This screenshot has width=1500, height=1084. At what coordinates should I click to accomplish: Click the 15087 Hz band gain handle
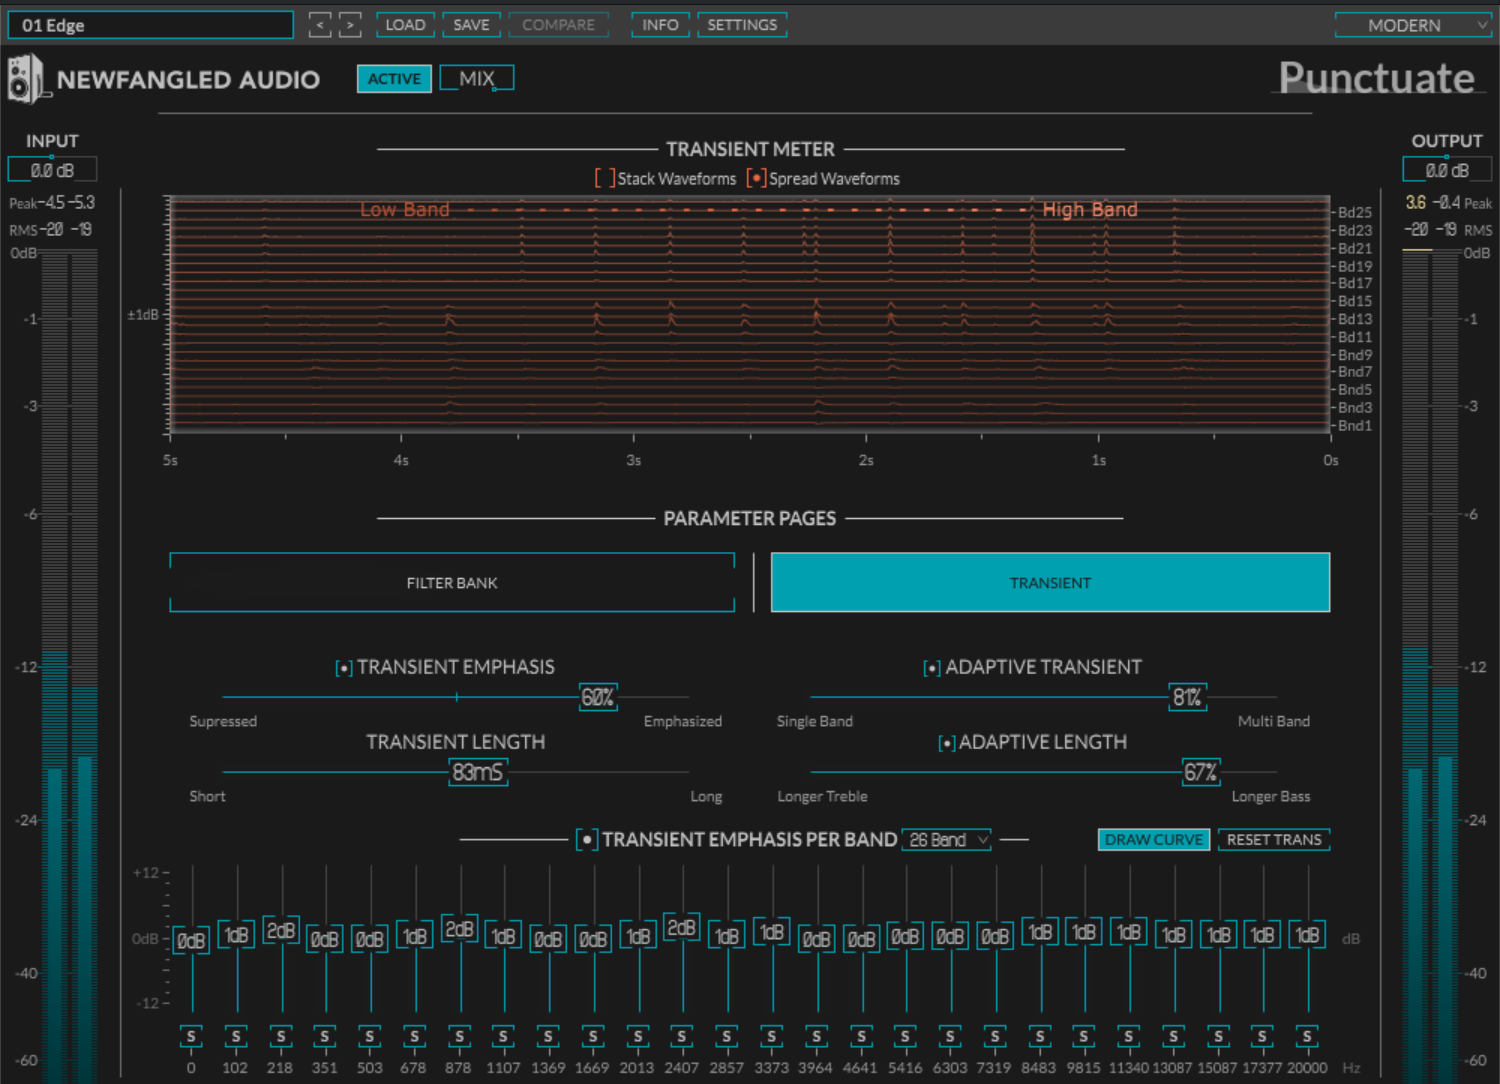coord(1218,935)
